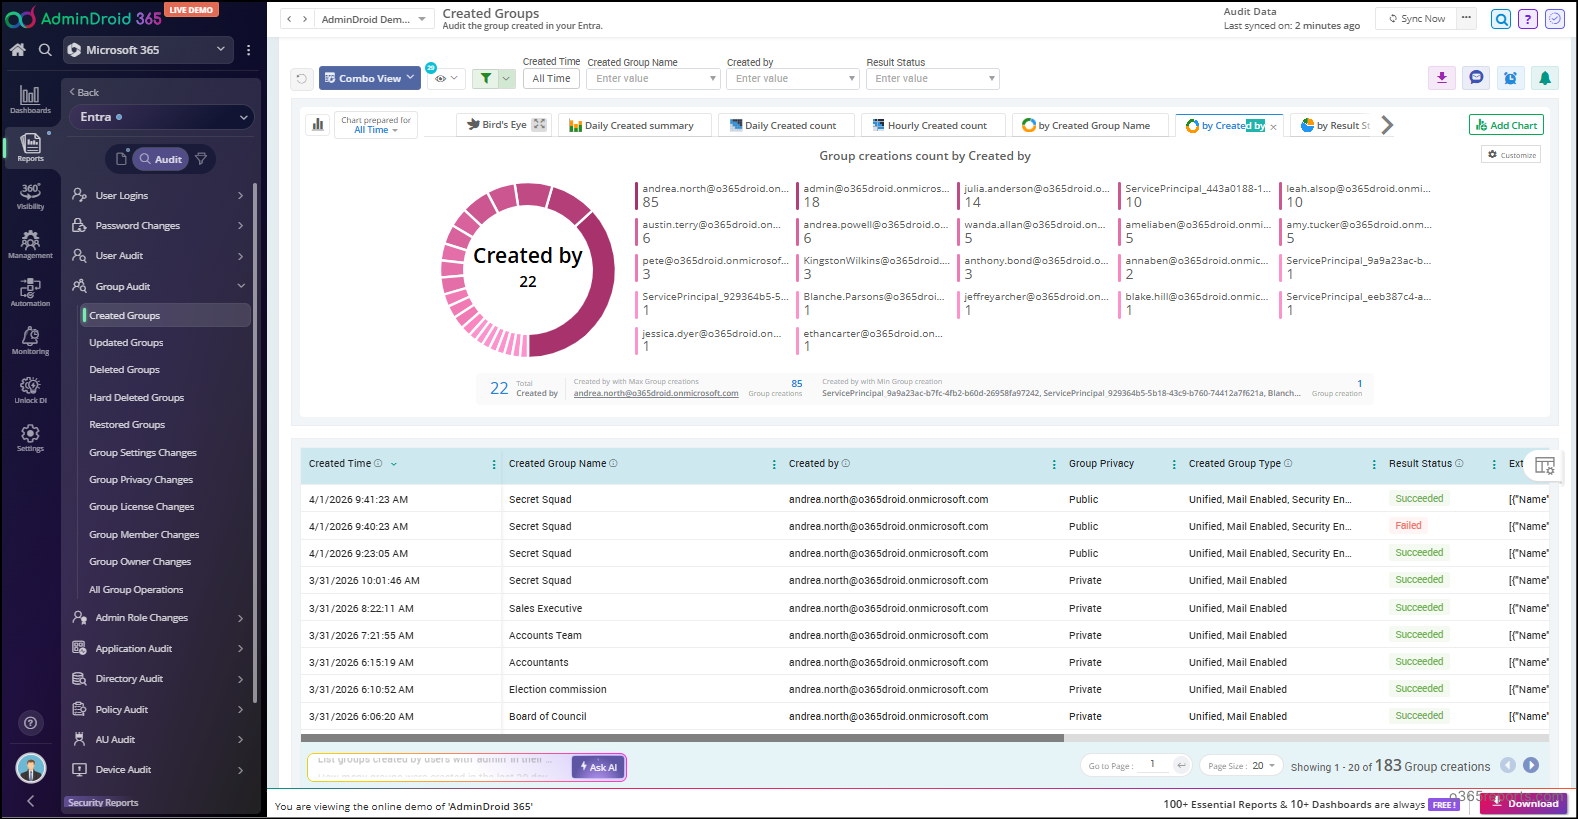Open the table column settings icon
Screen dimensions: 1578x819
click(1544, 465)
